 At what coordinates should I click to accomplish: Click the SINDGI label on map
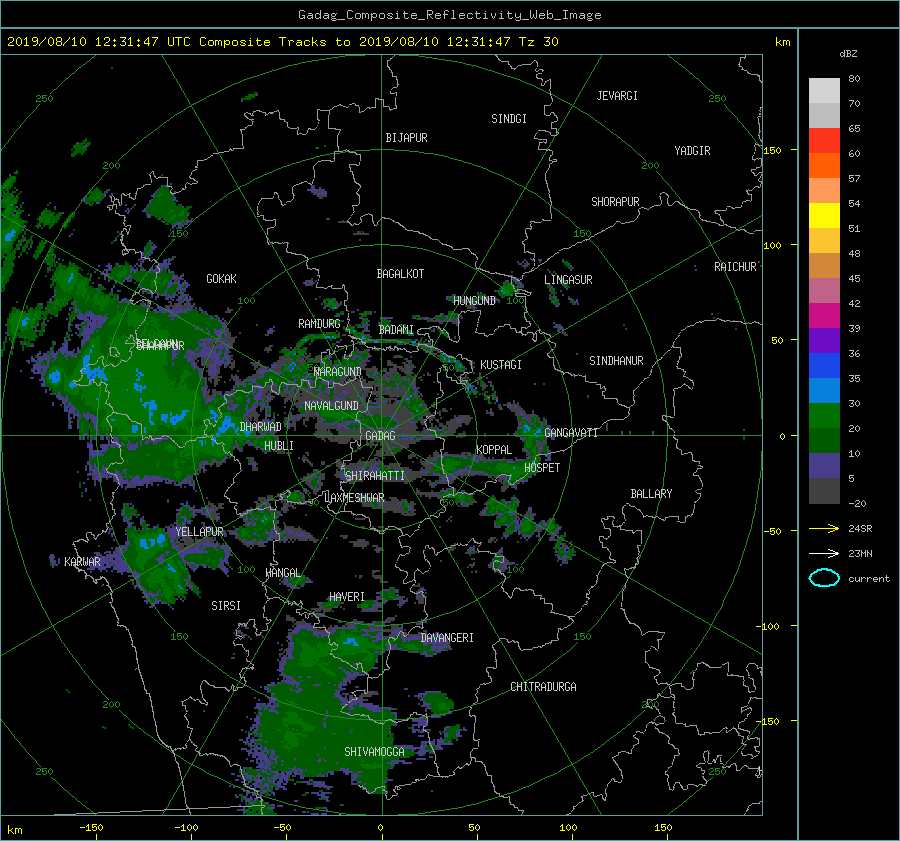pyautogui.click(x=509, y=119)
